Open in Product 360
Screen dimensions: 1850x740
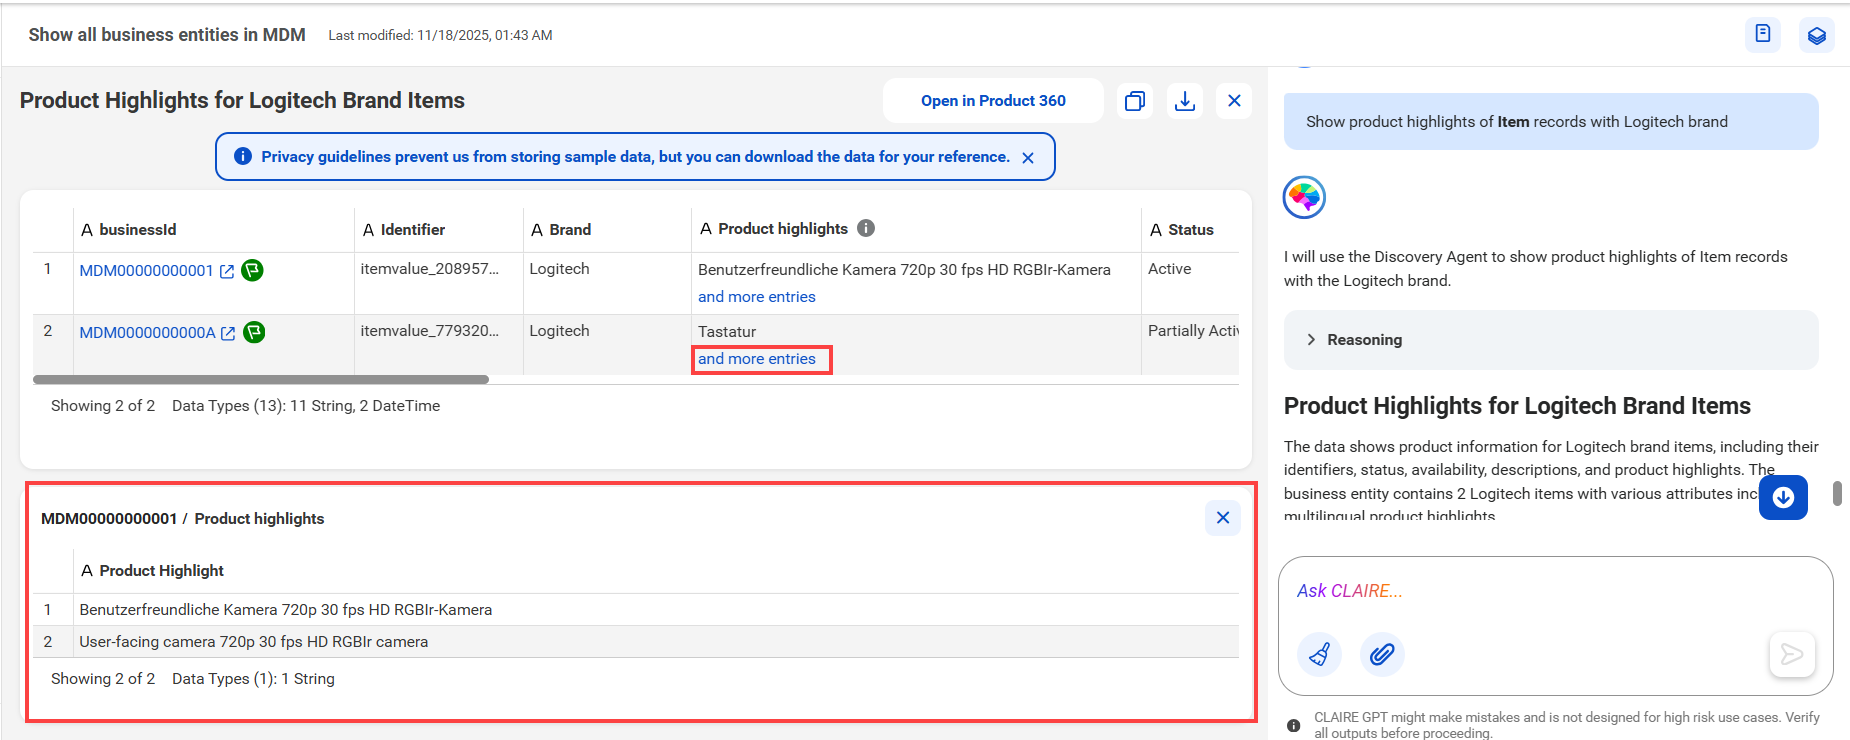coord(993,101)
